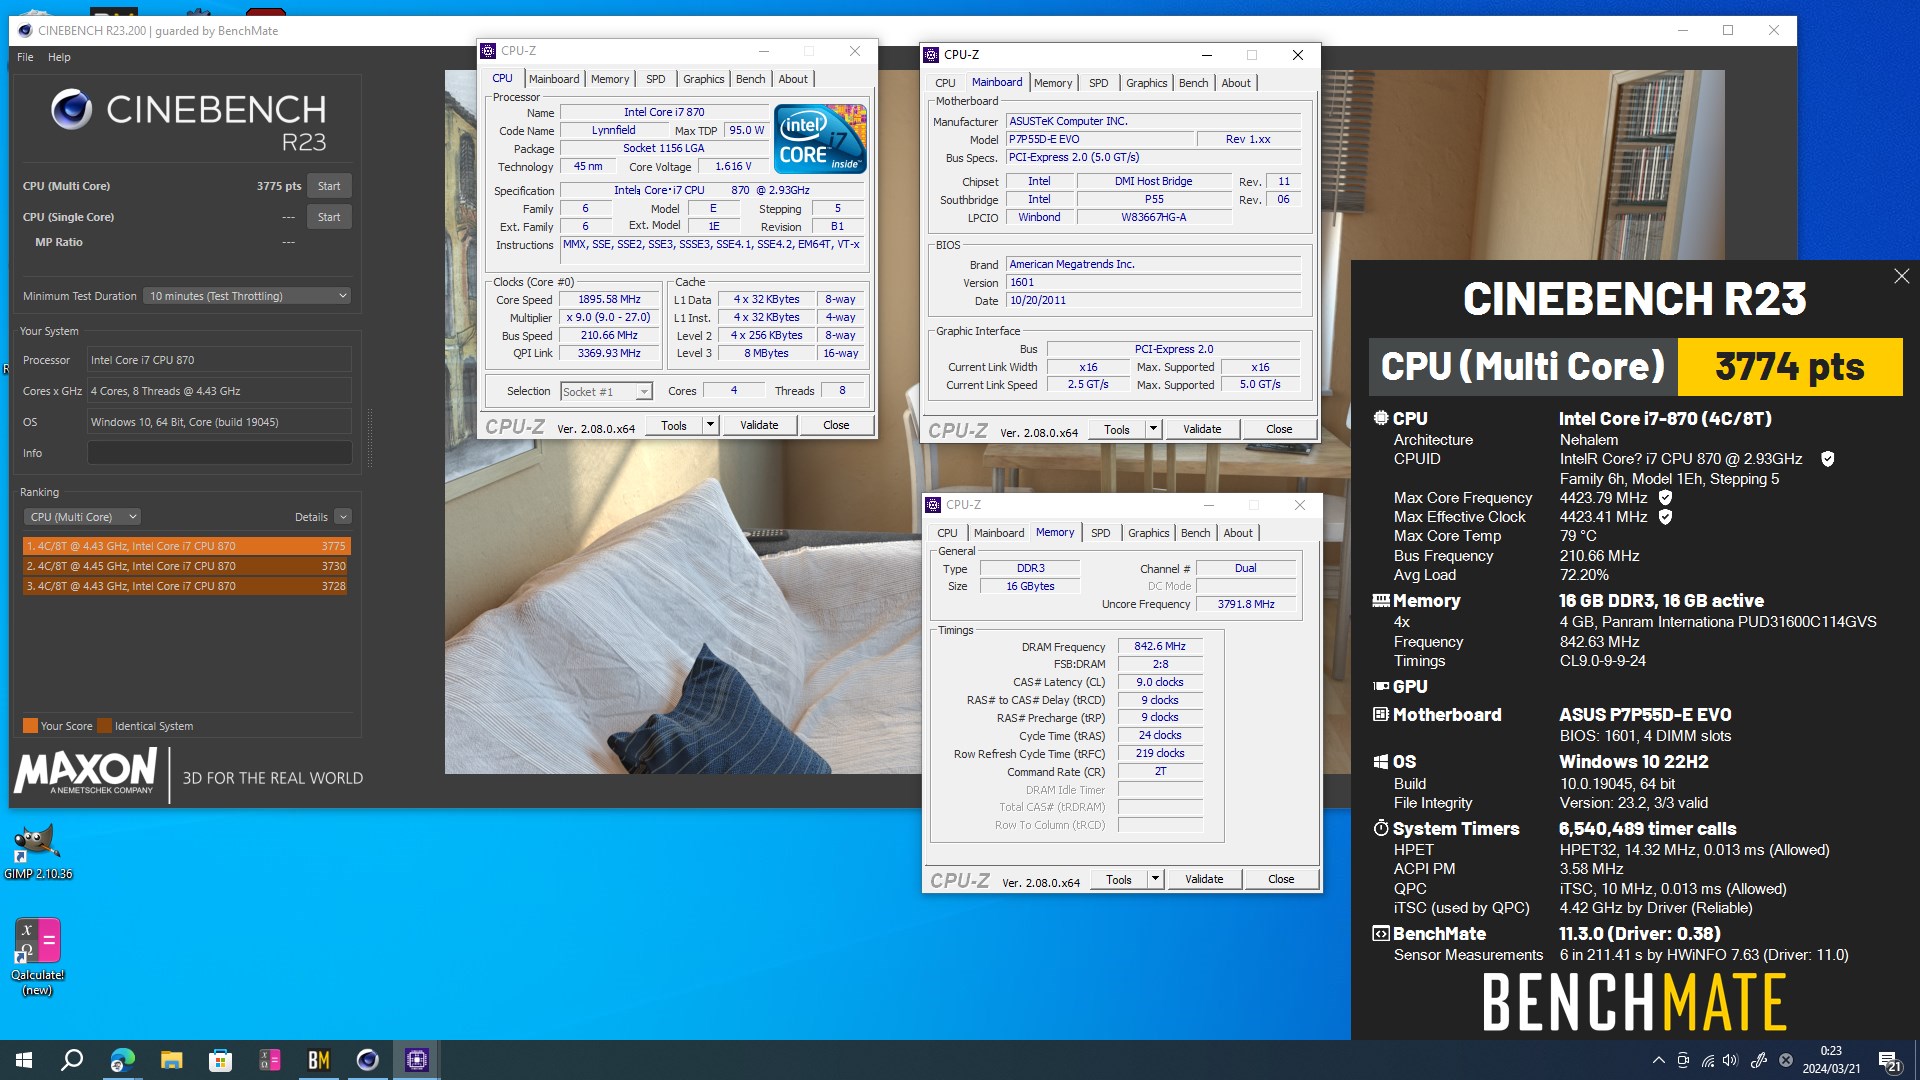Click Tools button in the CPU-Z CPU window

click(x=674, y=425)
